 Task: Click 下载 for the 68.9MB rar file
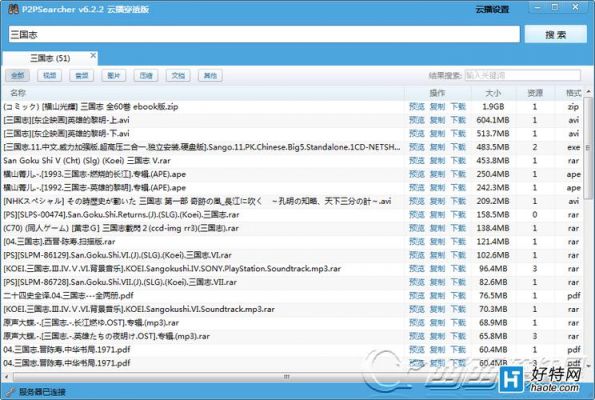[x=458, y=323]
